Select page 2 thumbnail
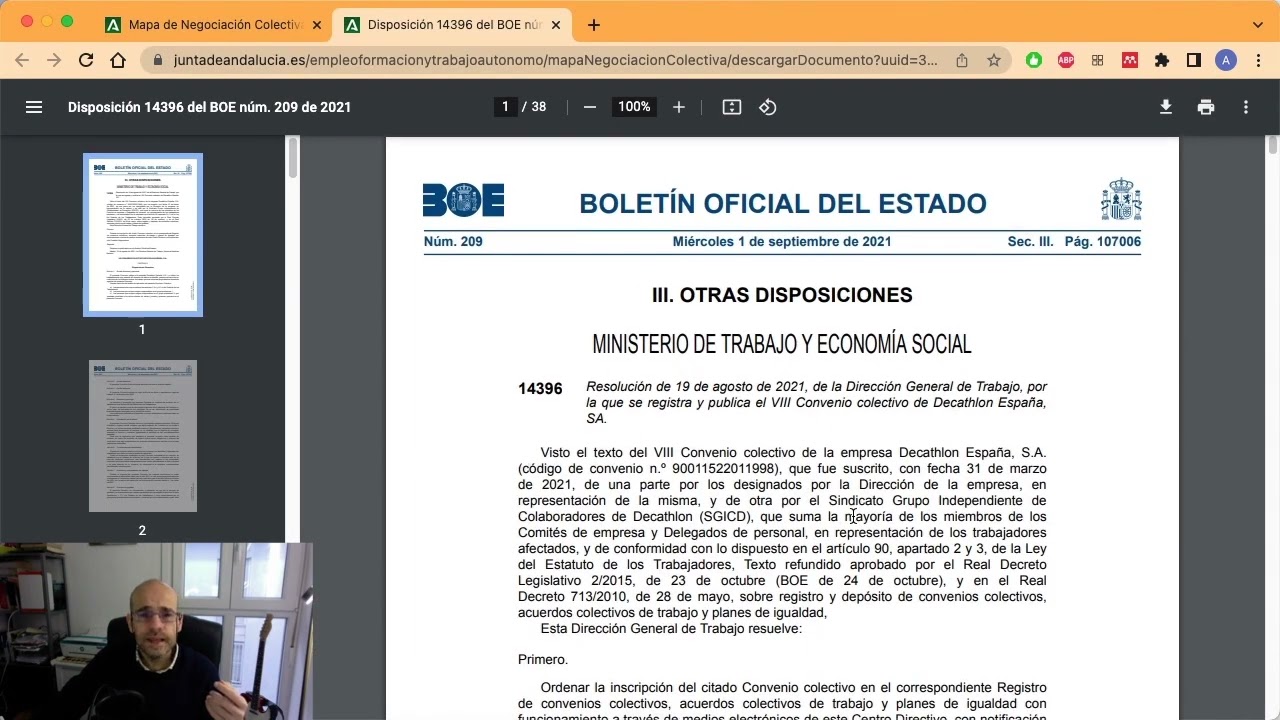1280x720 pixels. (x=143, y=436)
